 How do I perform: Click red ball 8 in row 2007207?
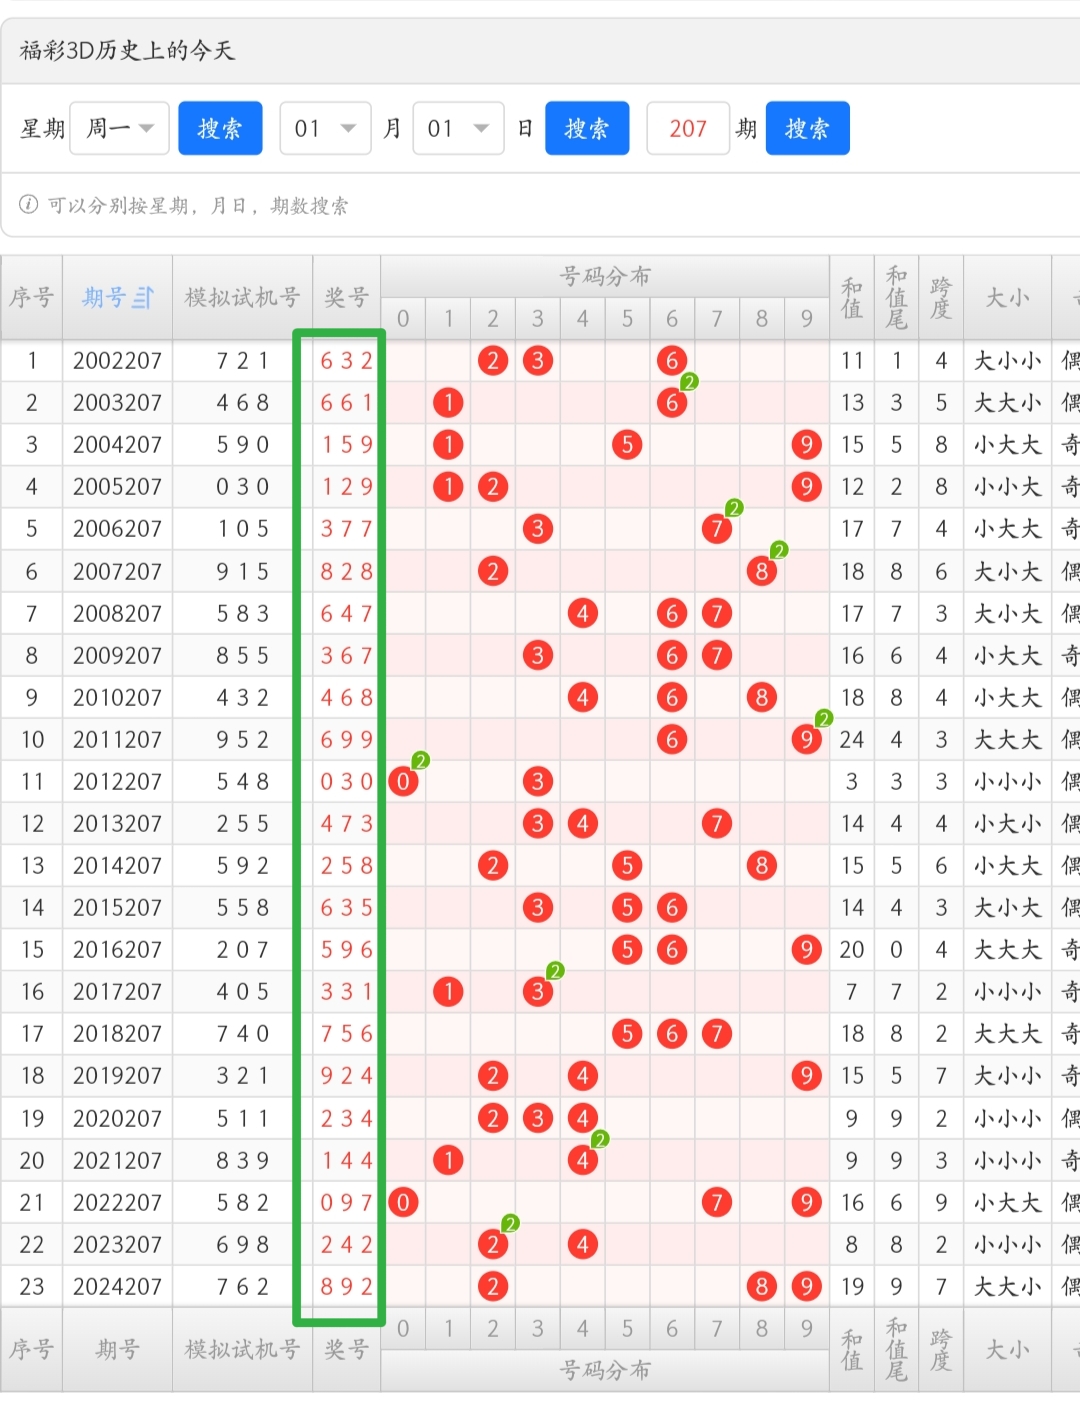pyautogui.click(x=762, y=572)
